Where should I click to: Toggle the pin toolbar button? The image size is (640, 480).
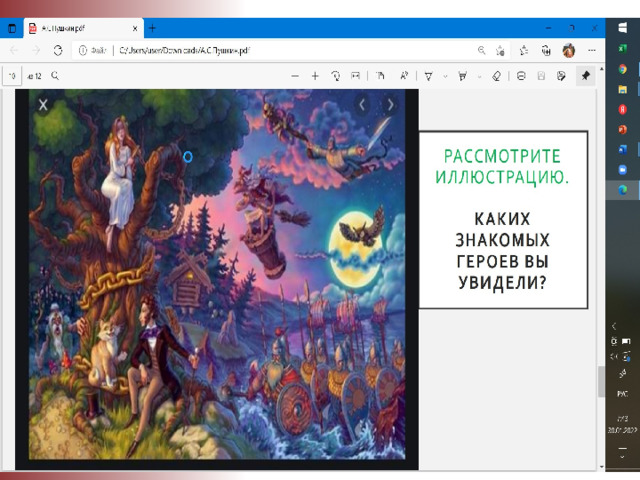pos(585,76)
